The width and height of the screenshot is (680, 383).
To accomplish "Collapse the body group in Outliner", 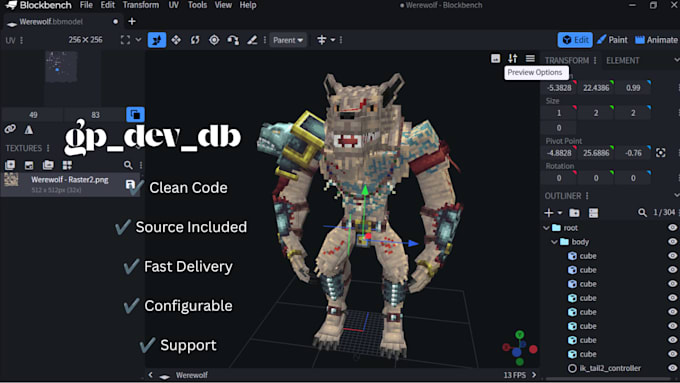I will [554, 242].
